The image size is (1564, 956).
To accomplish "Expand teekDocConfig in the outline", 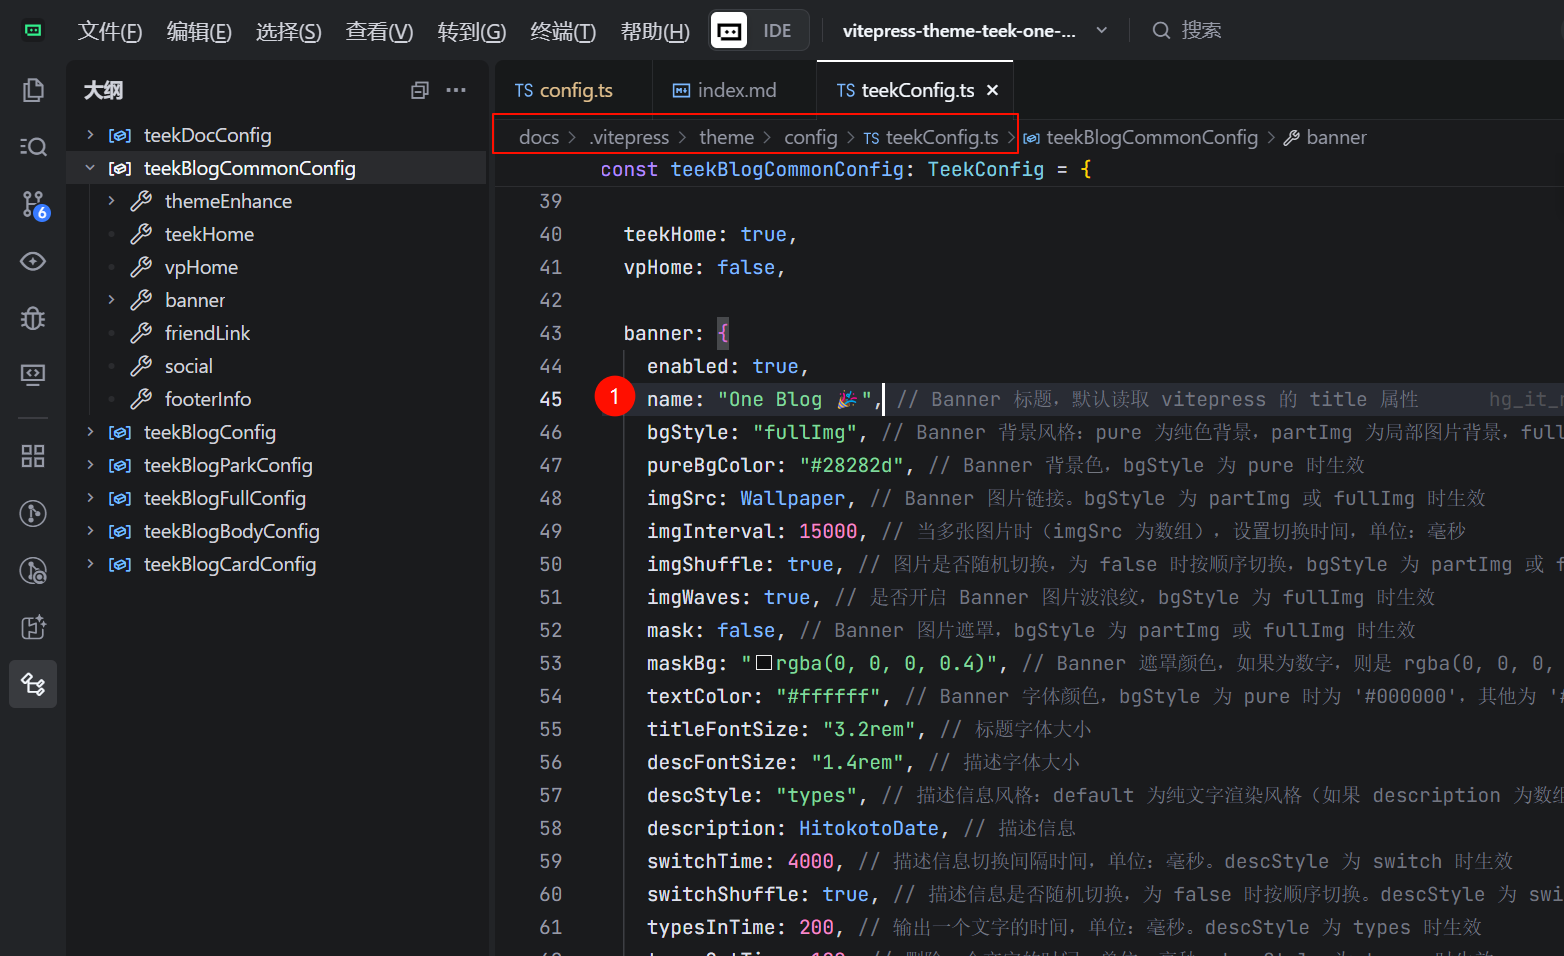I will click(90, 135).
